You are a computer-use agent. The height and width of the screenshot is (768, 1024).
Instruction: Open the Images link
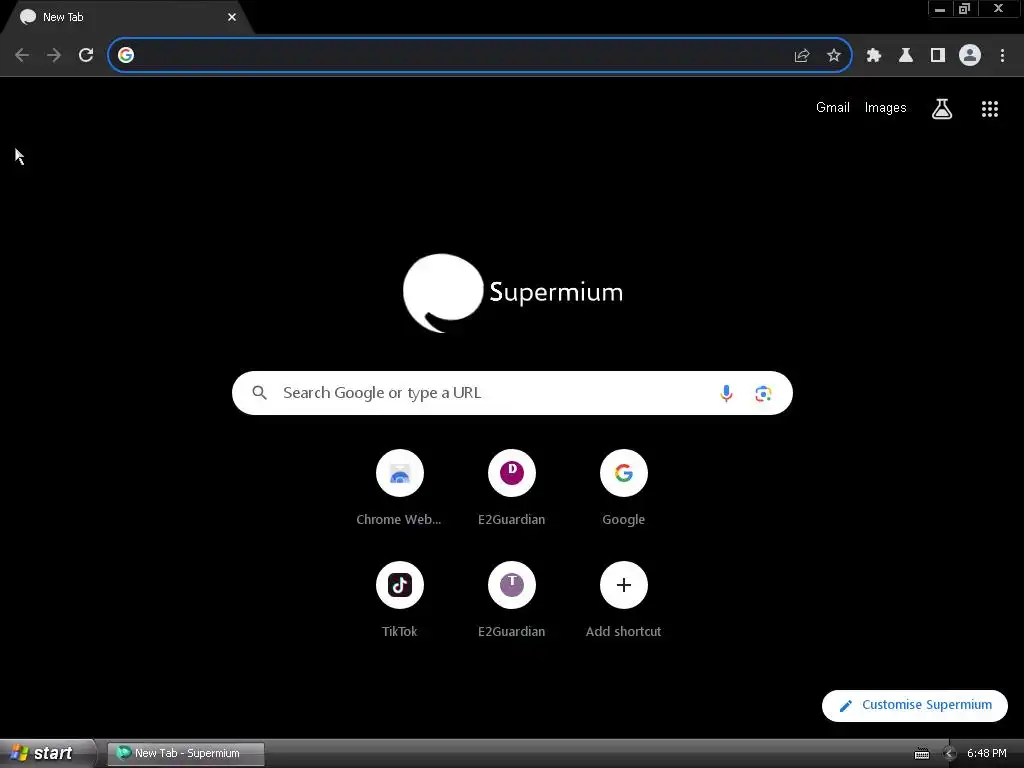point(885,108)
